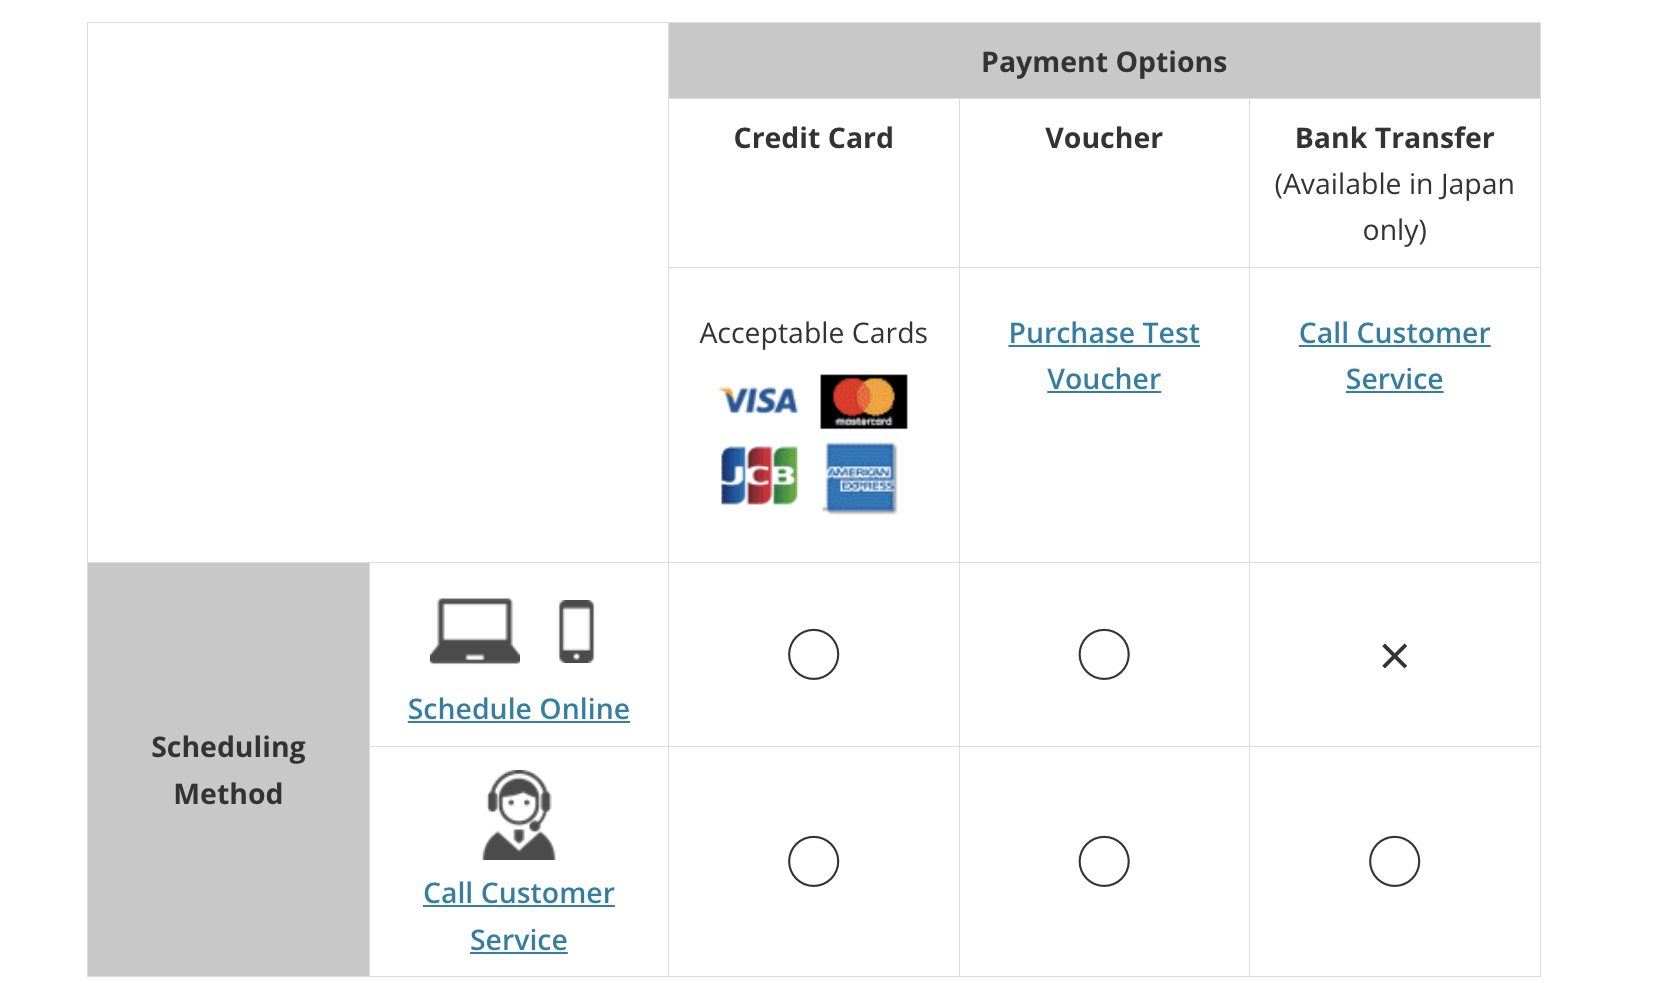Select the circle for Call Customer Service with Voucher

pos(1103,860)
